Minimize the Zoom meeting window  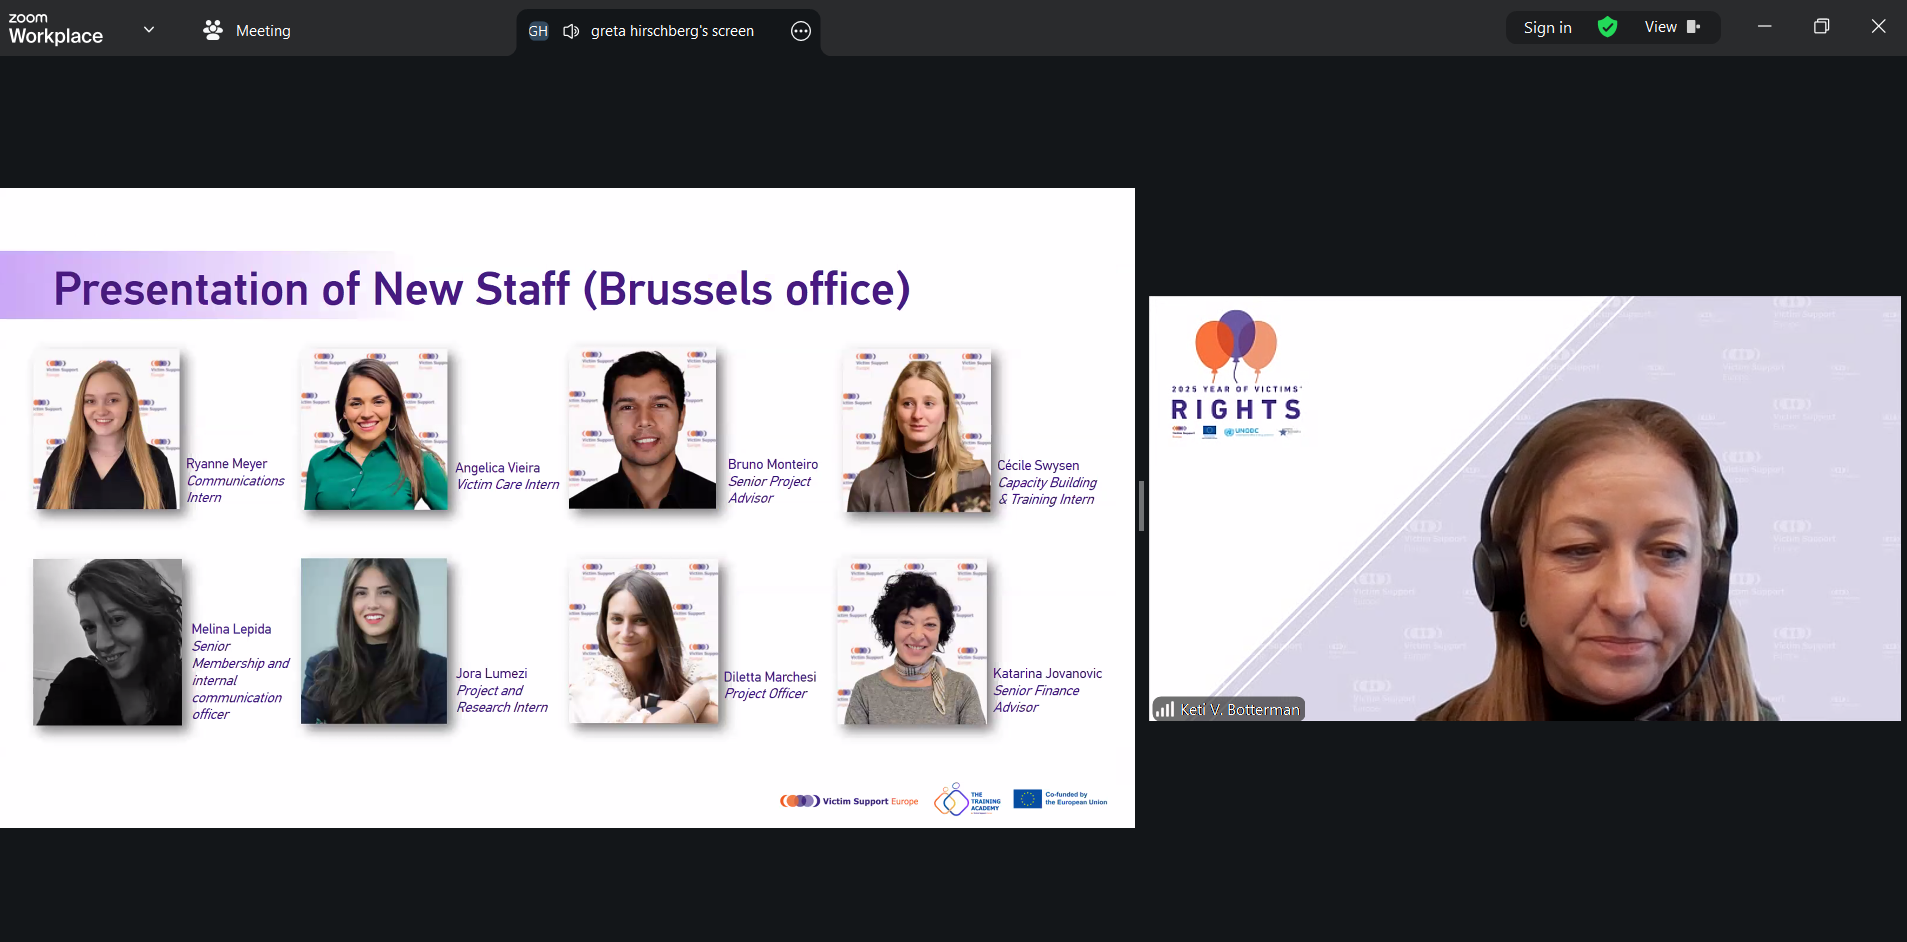click(1764, 27)
